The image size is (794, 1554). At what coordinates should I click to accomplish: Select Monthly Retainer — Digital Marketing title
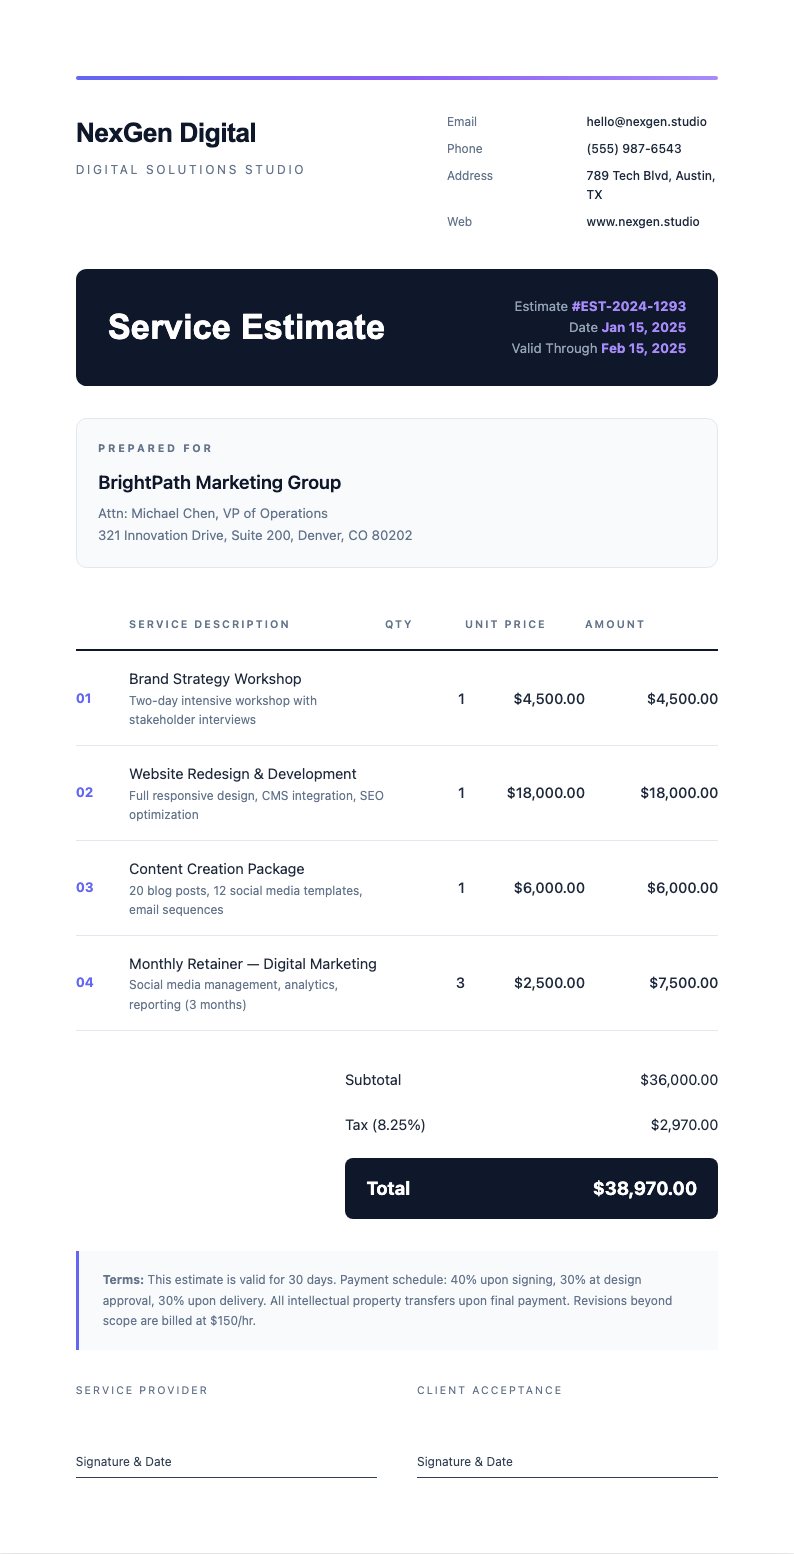coord(253,964)
